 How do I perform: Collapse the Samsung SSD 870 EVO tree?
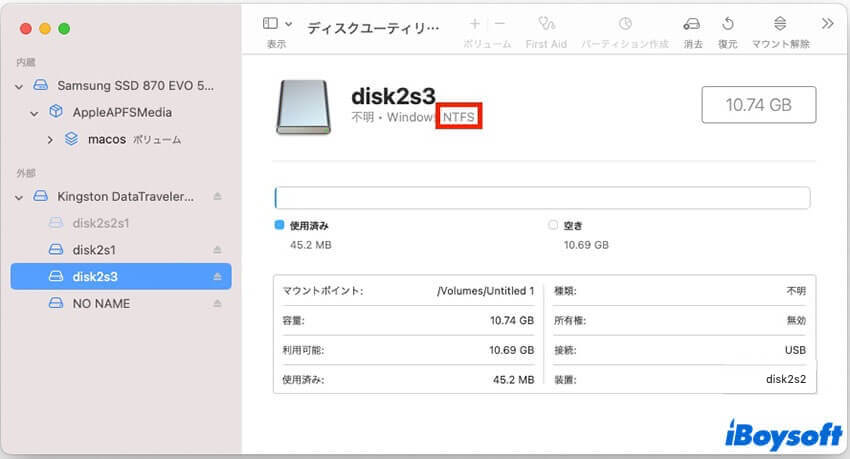click(x=20, y=86)
